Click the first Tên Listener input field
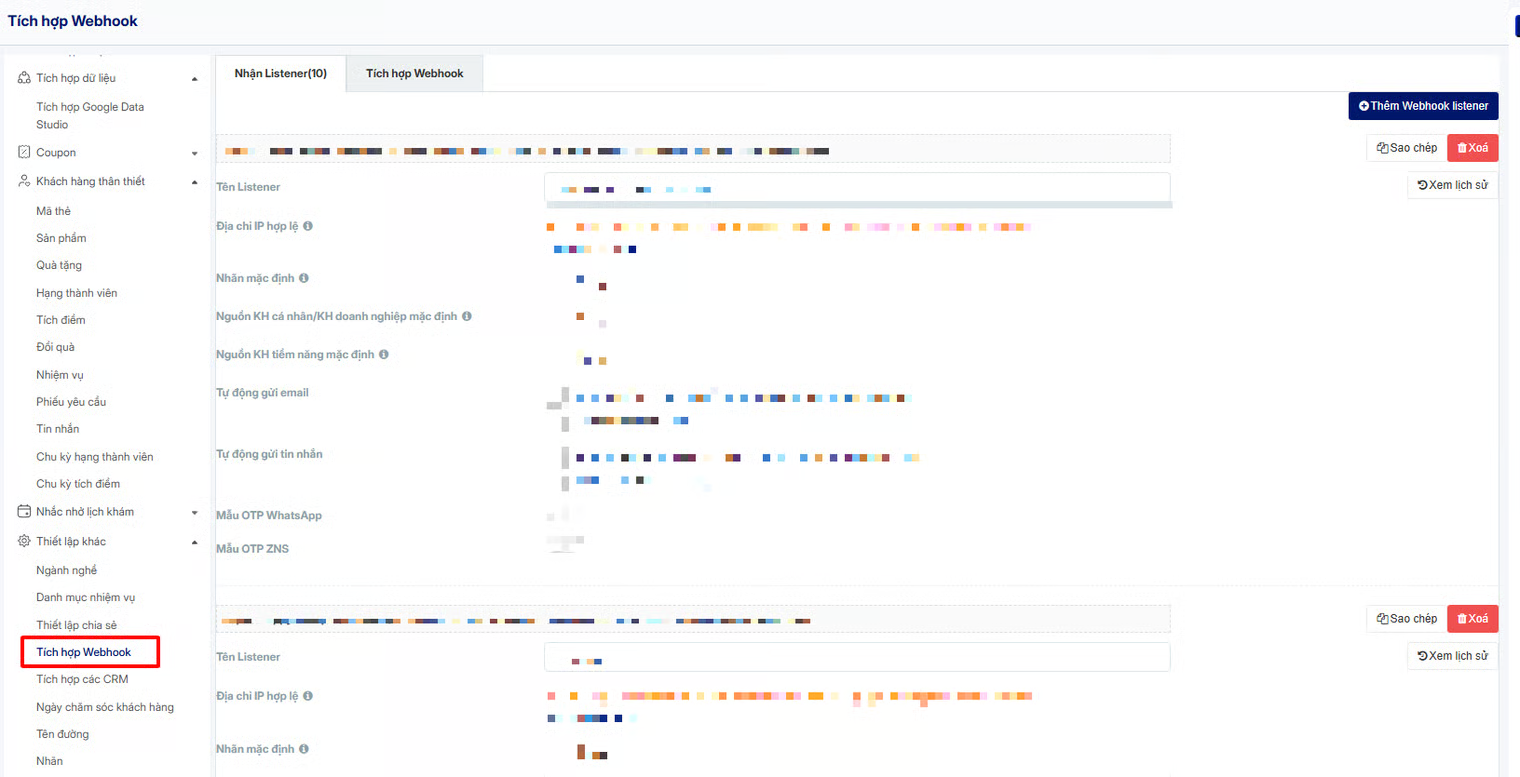 857,187
